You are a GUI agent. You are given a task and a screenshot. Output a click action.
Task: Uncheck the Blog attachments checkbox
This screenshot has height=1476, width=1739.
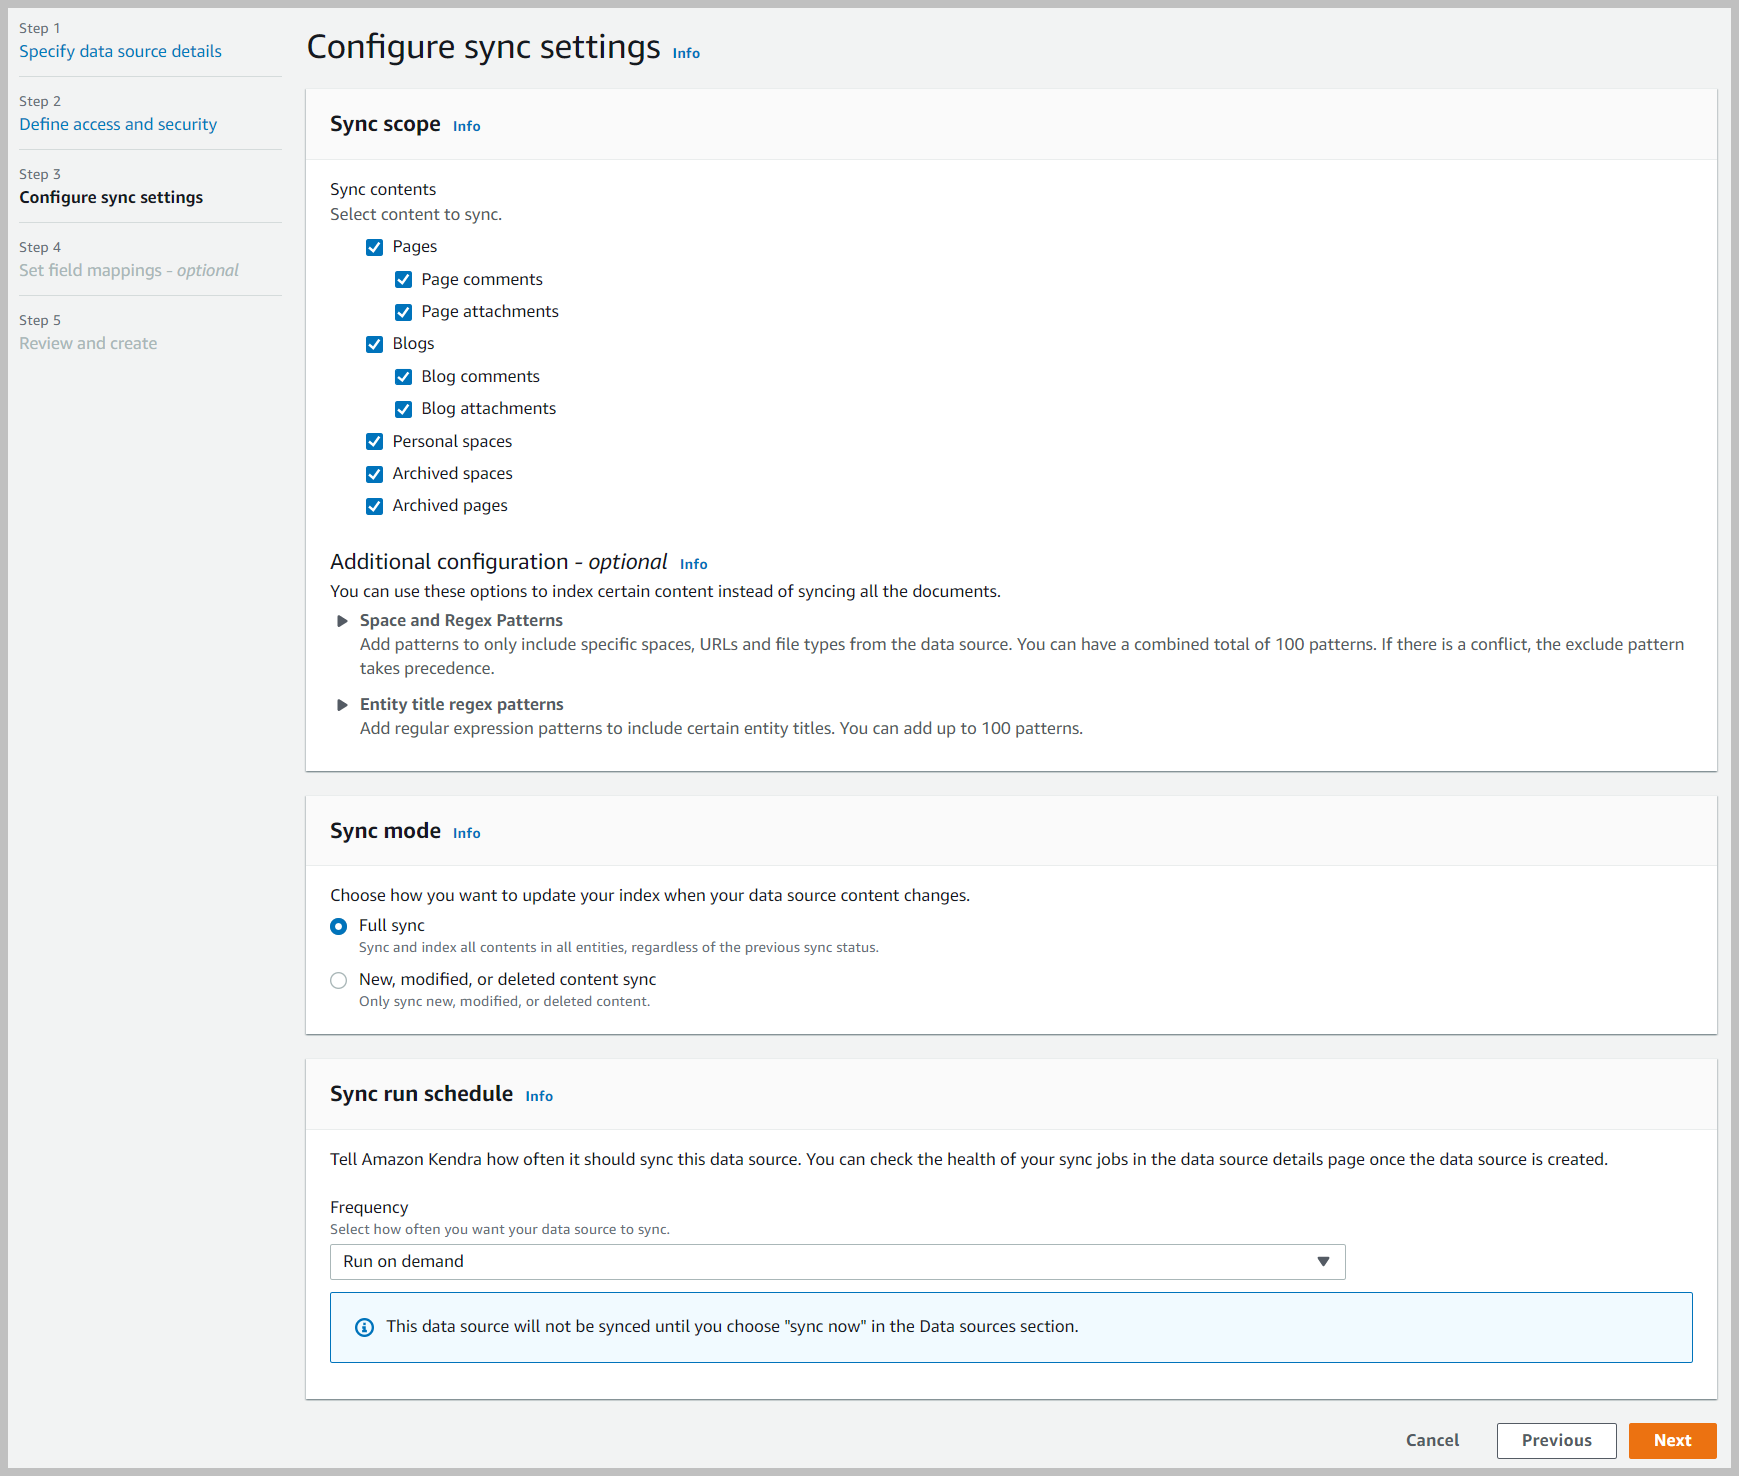point(403,409)
